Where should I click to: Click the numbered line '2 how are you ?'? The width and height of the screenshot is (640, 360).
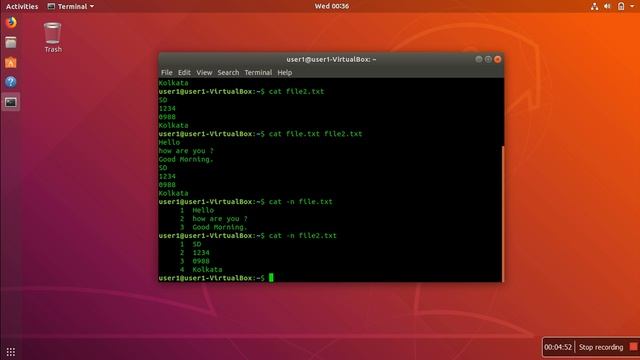pos(213,219)
